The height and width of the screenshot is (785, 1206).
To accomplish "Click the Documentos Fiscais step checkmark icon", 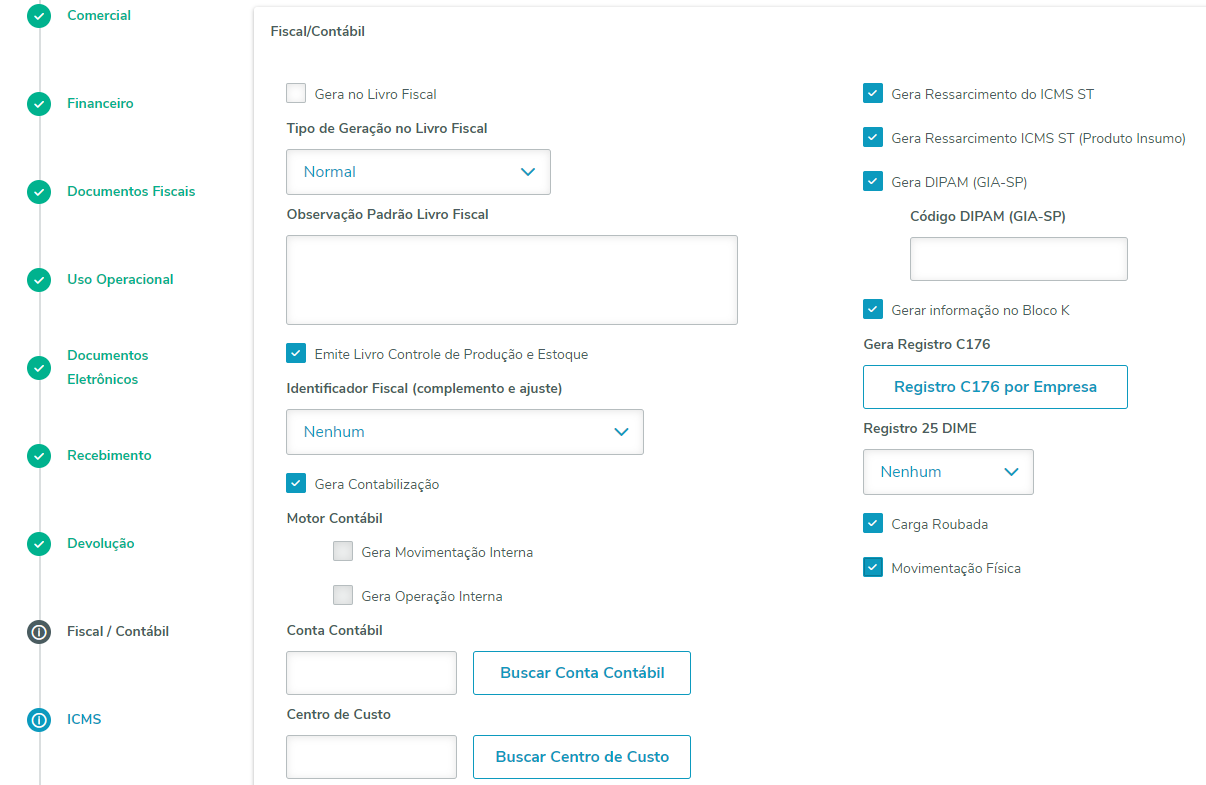I will point(39,192).
